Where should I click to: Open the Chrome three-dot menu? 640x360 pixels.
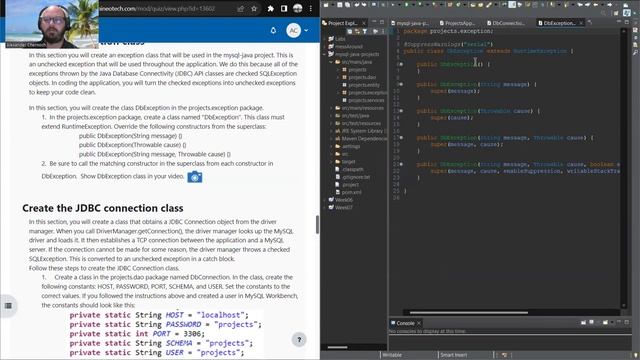311,8
